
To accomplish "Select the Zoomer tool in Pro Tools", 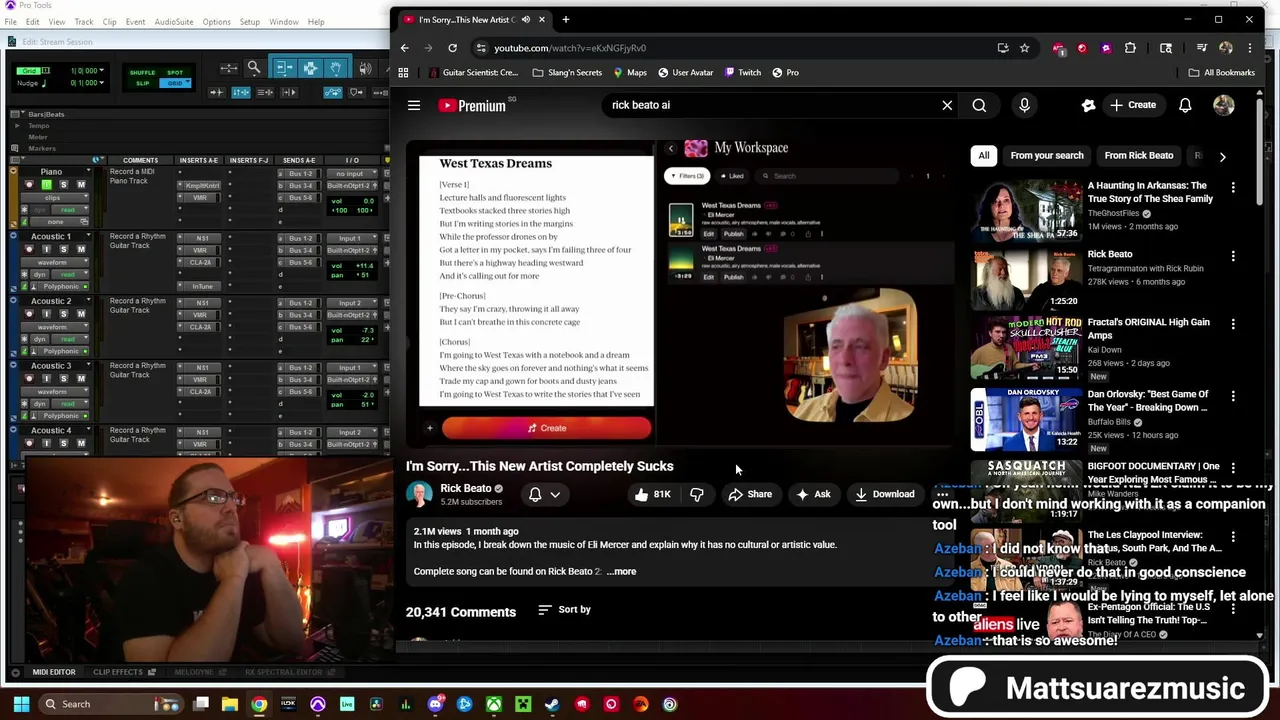I will point(253,68).
